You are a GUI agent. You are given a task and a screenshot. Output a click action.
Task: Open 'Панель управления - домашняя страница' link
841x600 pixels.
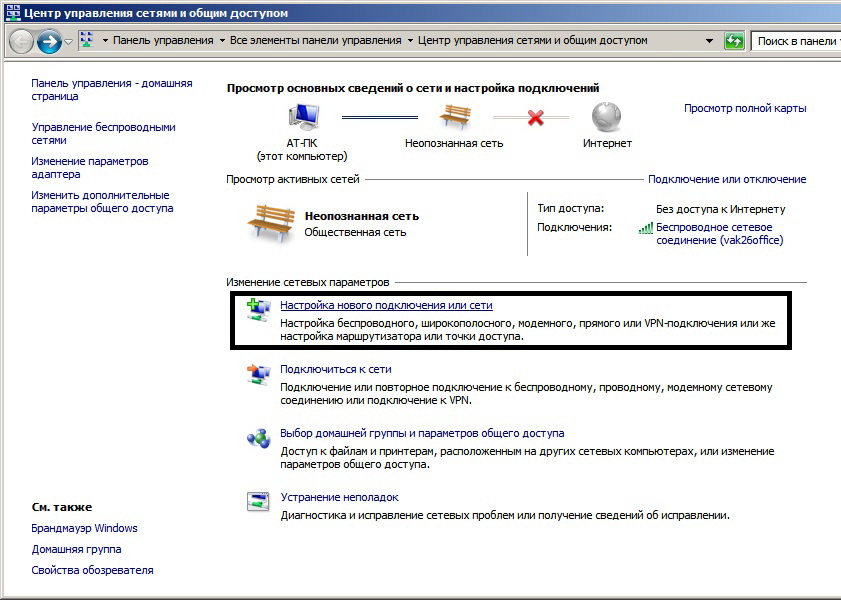pos(112,90)
